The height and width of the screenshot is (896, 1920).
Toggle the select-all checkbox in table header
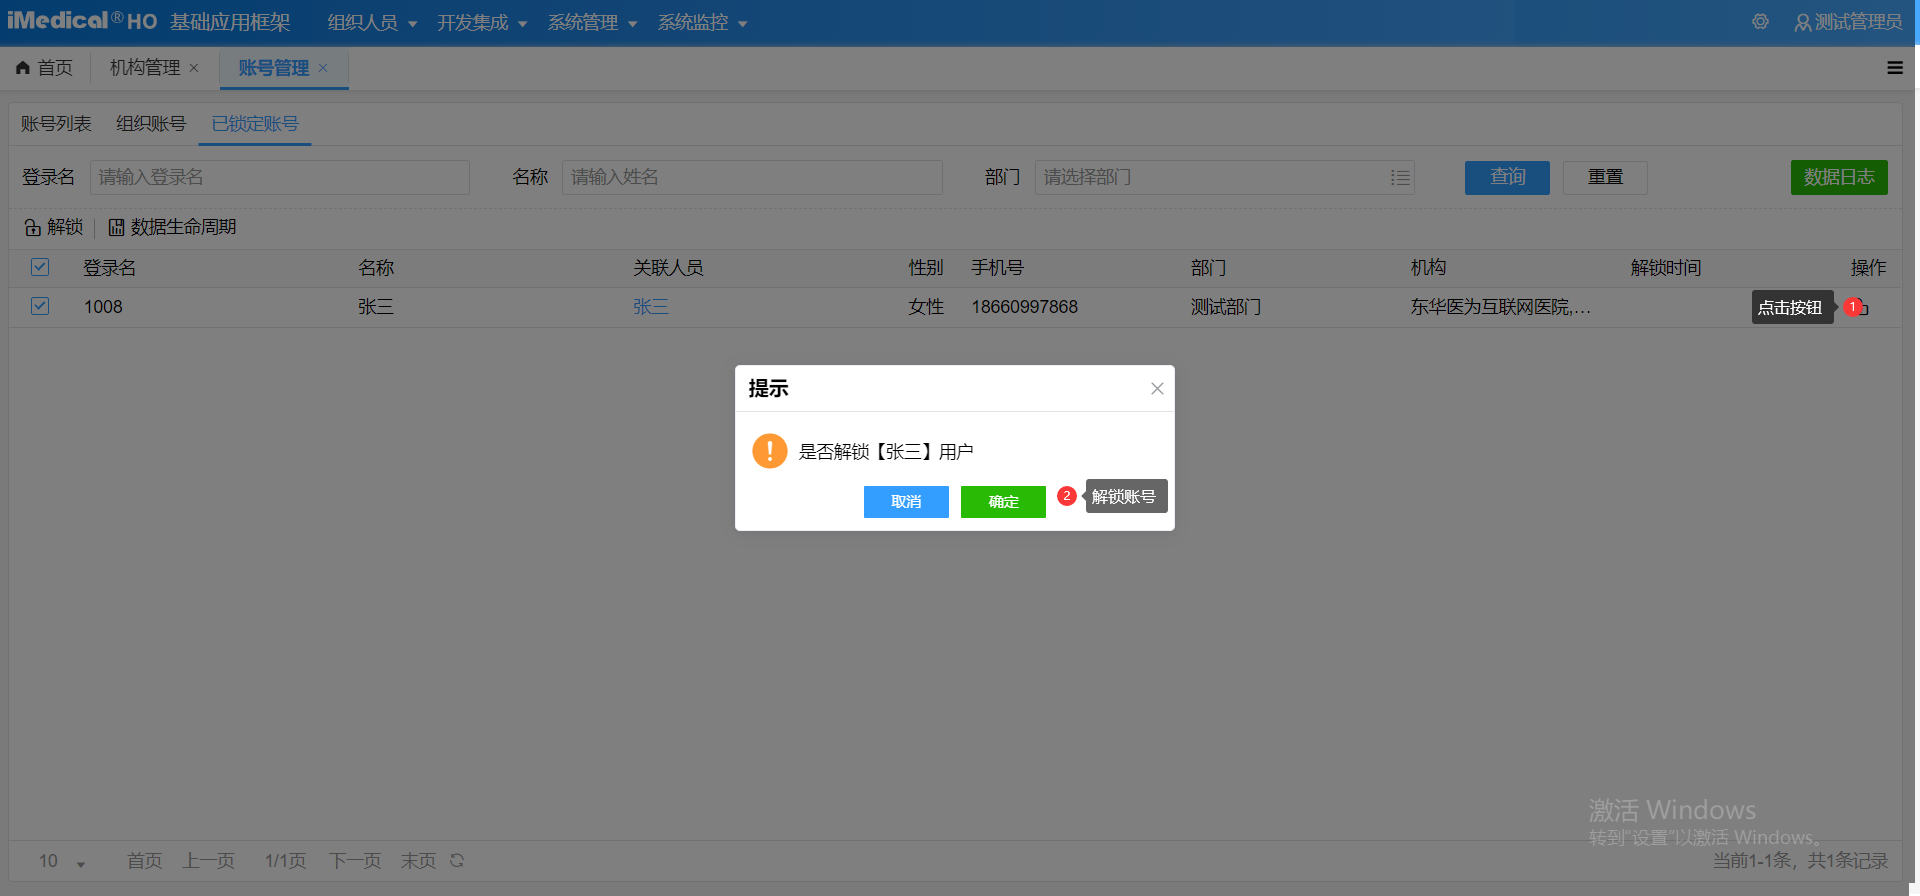(x=40, y=267)
